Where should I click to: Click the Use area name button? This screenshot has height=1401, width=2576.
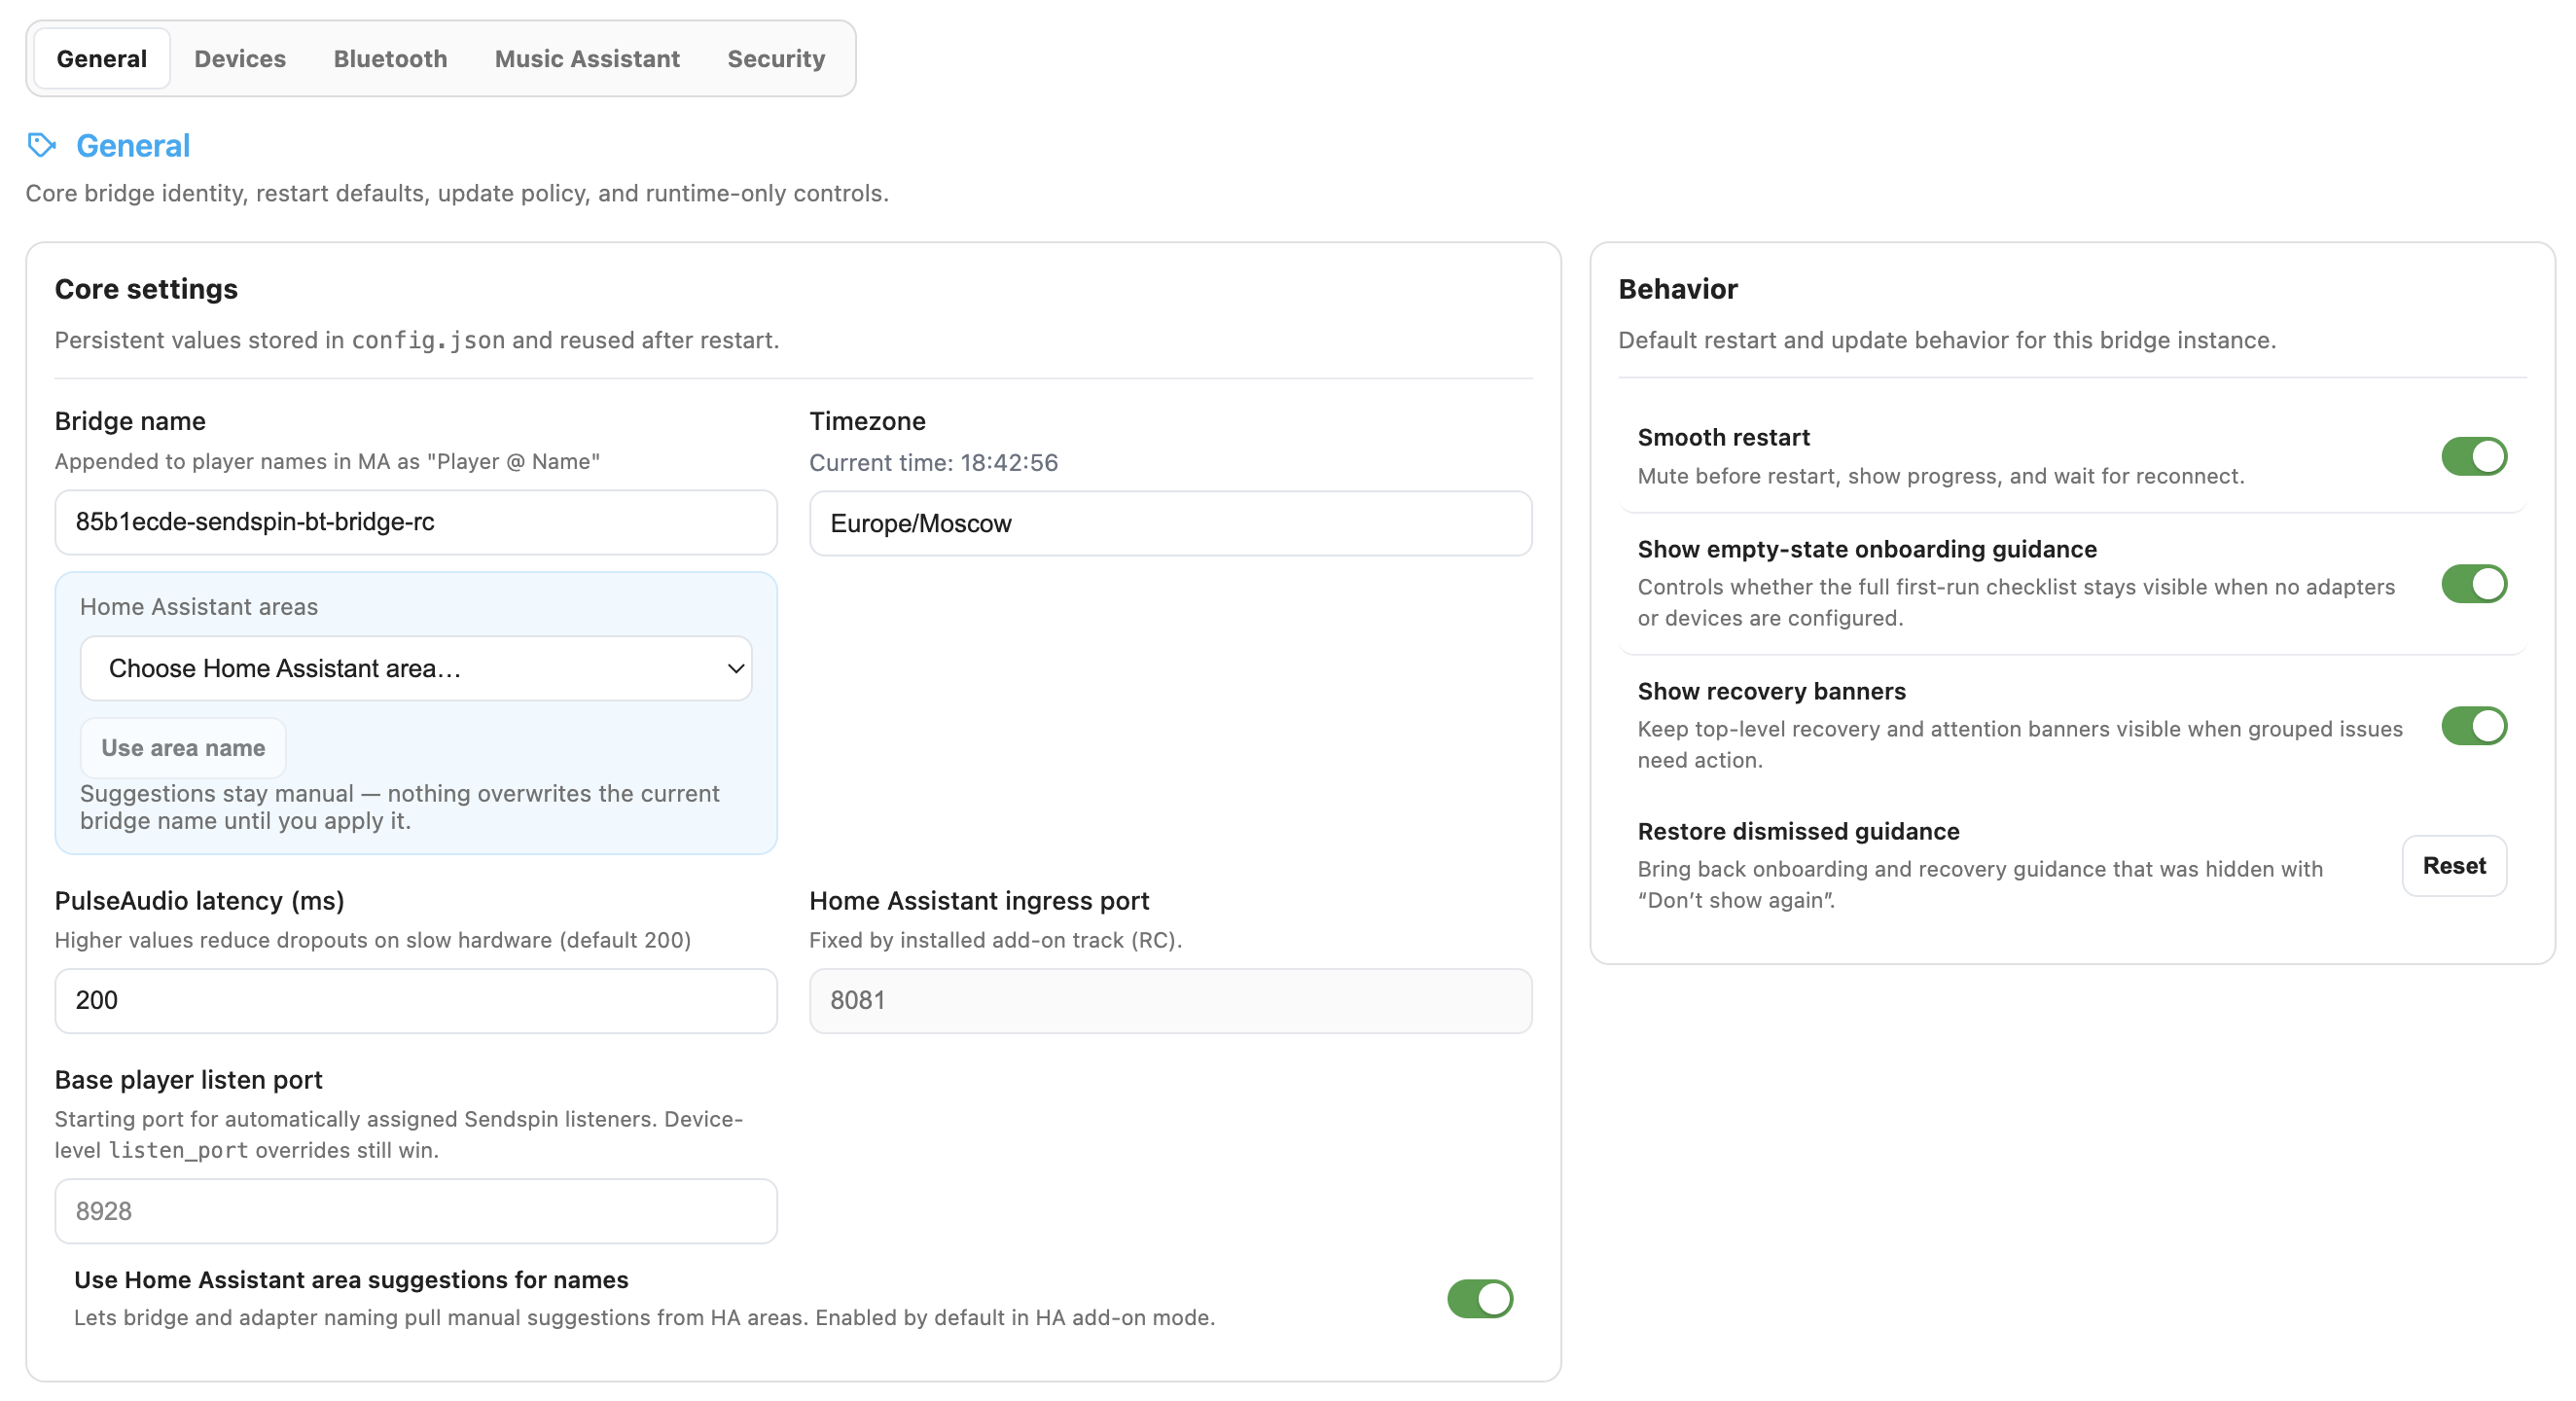(x=183, y=748)
